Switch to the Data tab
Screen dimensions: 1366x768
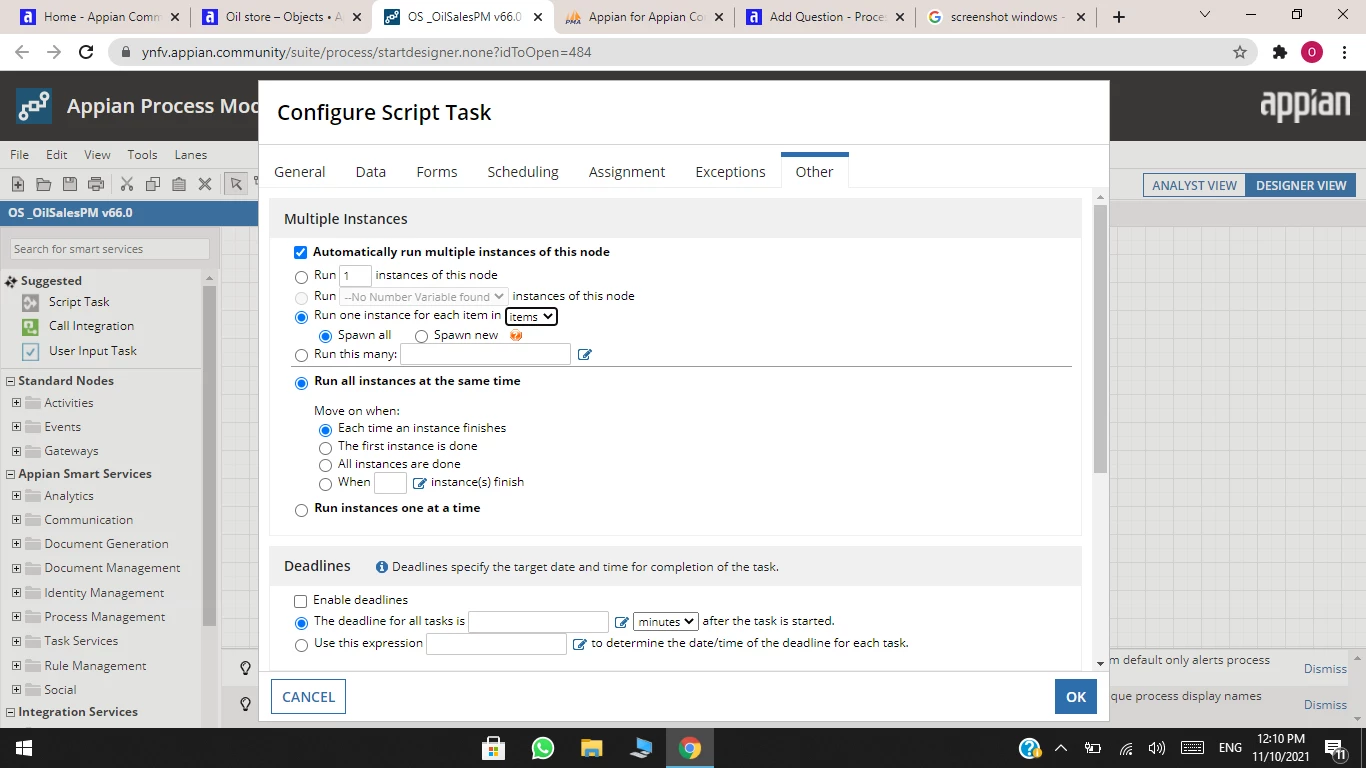[x=371, y=172]
